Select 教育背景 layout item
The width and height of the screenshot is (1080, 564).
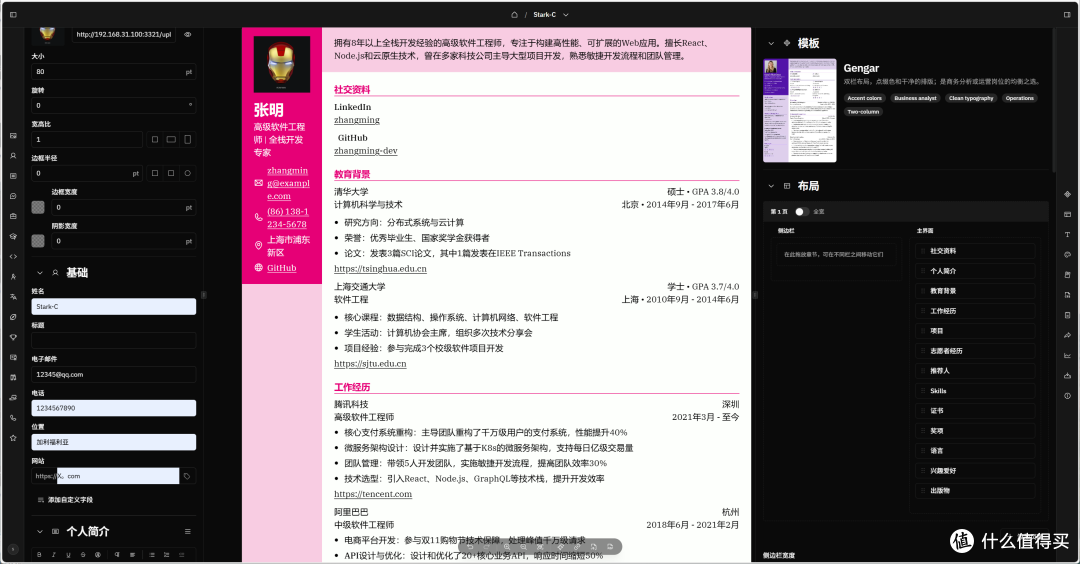click(975, 291)
